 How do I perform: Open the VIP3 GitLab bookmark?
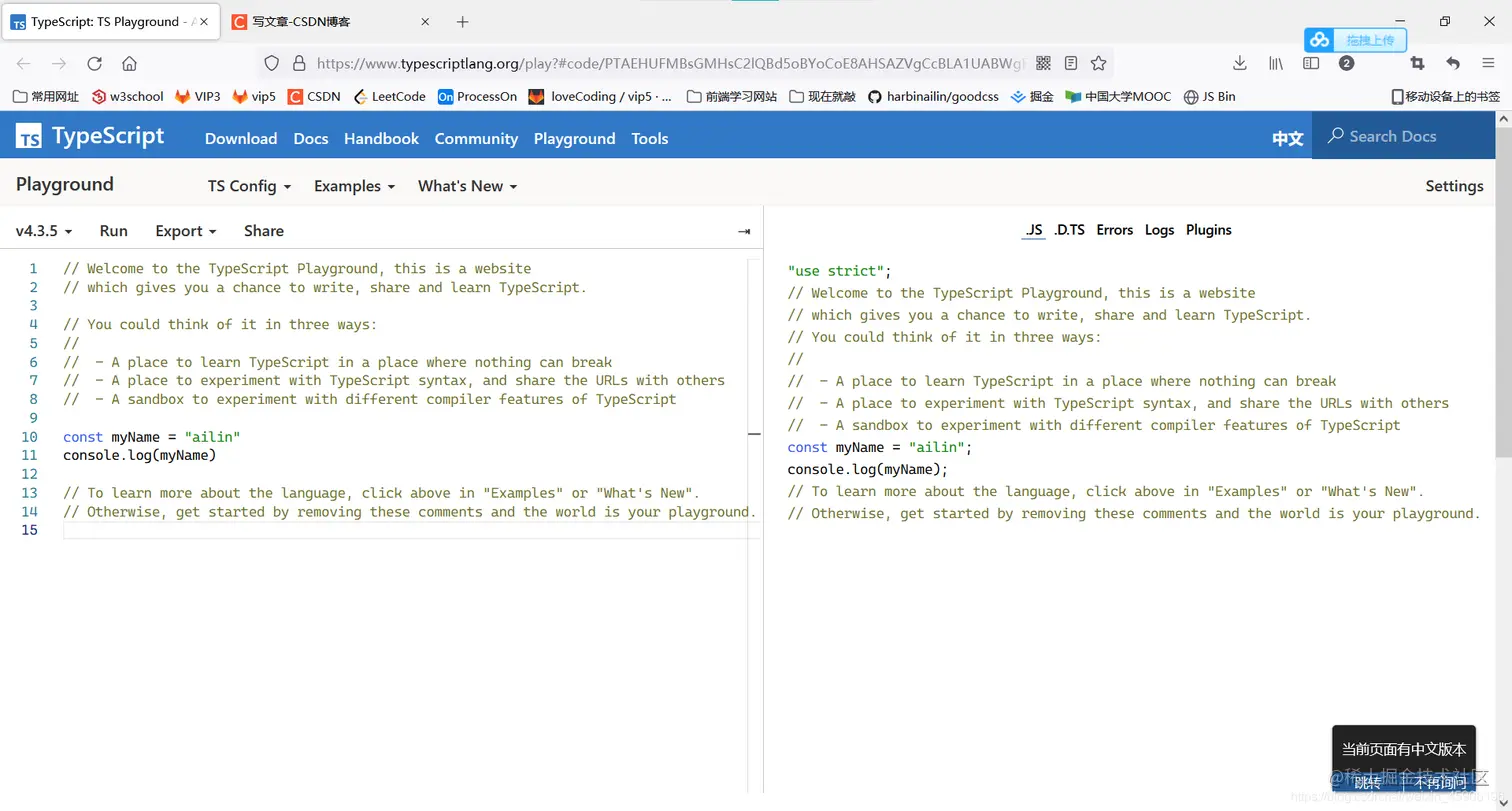[198, 97]
